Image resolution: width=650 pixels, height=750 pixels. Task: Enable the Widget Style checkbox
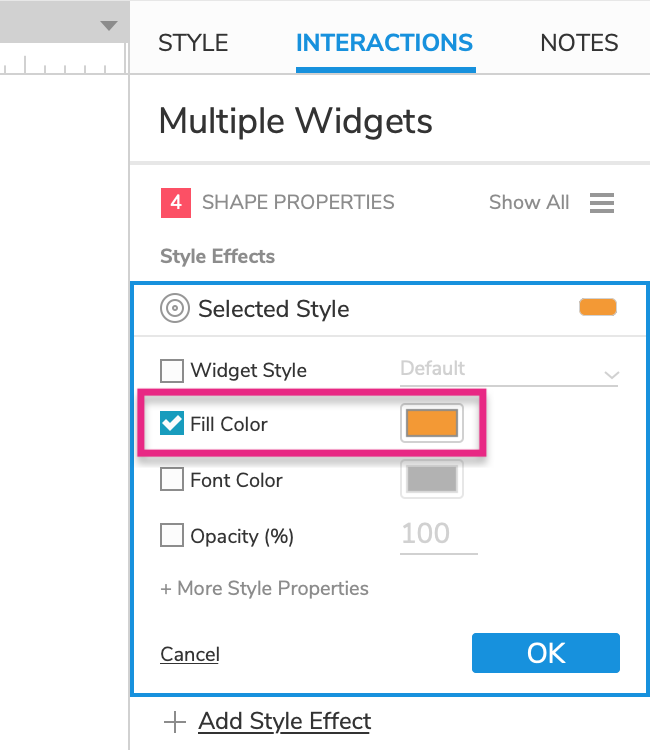[x=172, y=371]
